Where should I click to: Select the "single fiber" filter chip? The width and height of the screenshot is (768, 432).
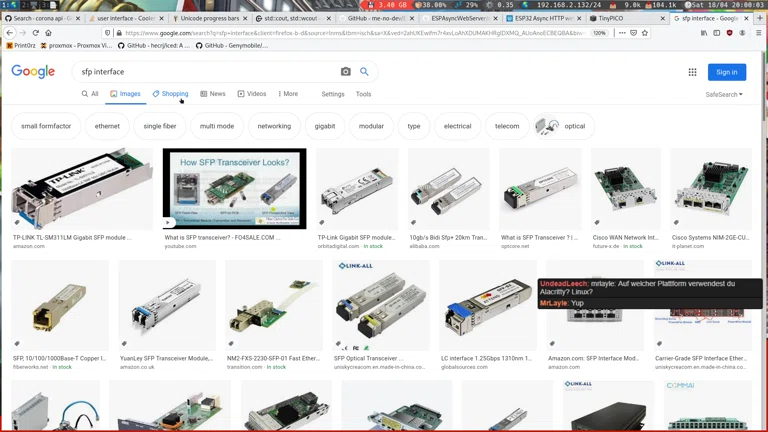click(159, 126)
